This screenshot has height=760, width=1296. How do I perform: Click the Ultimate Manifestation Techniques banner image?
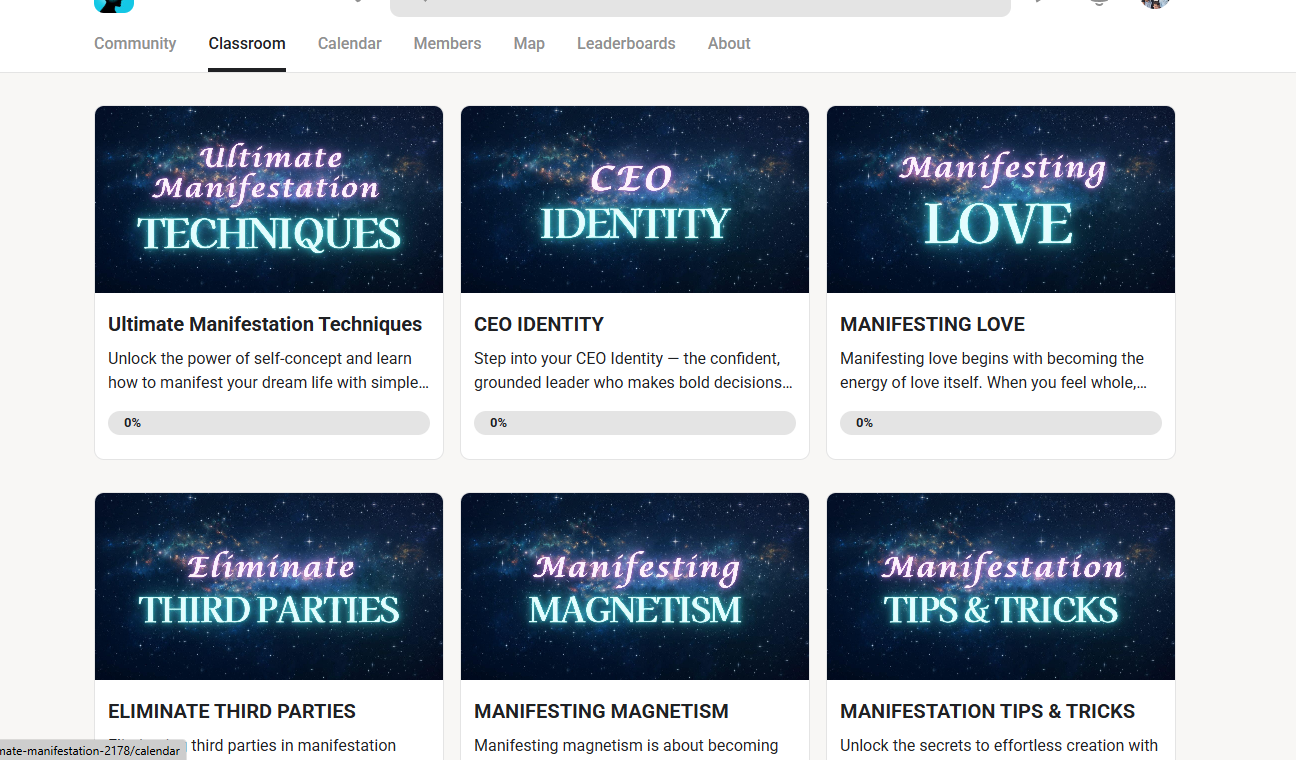[x=269, y=199]
